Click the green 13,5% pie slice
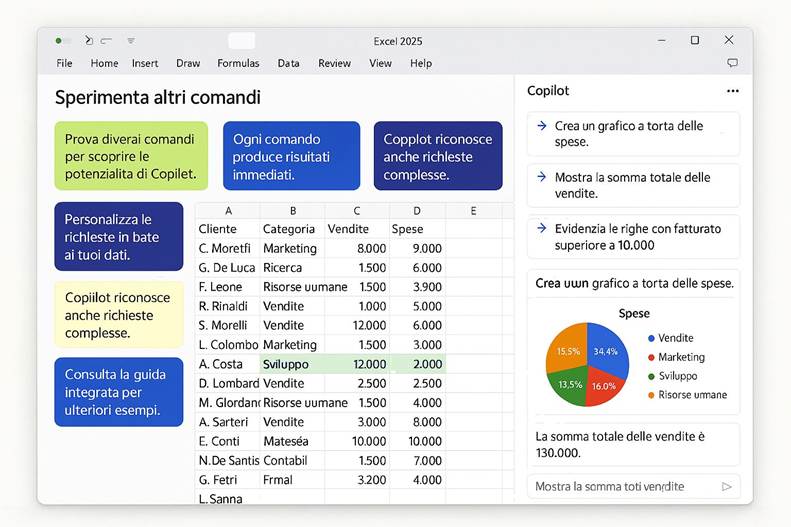The image size is (791, 527). coord(568,386)
